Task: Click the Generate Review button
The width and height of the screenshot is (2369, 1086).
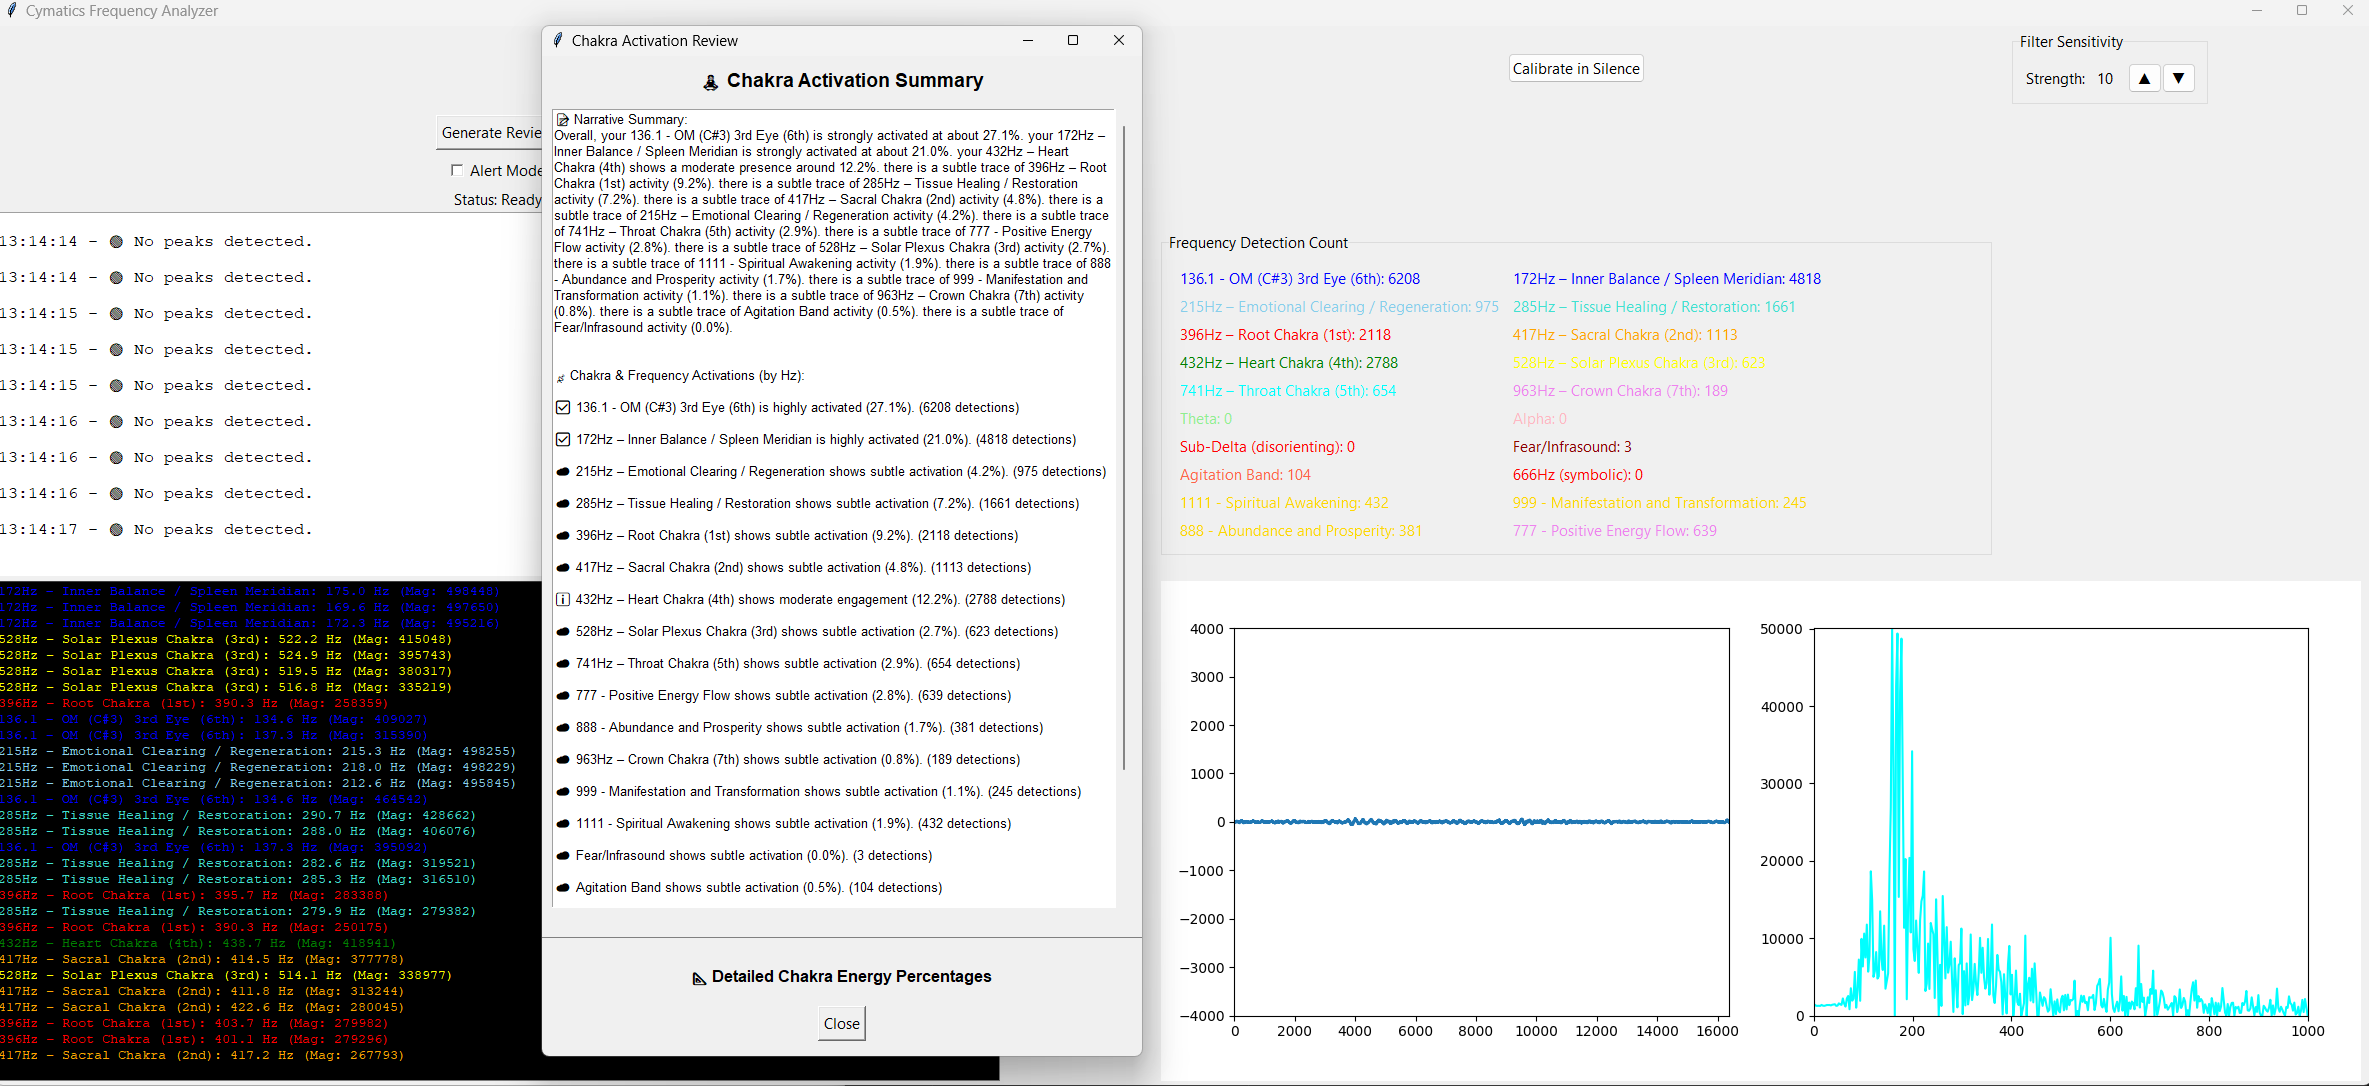Action: coord(490,133)
